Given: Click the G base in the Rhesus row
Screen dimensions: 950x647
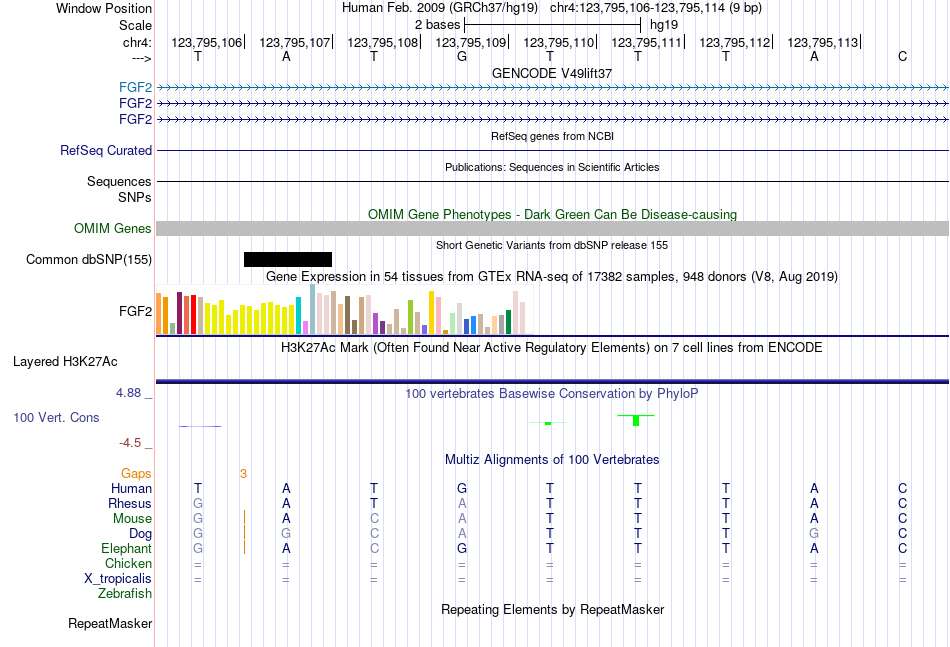Looking at the screenshot, I should click(x=198, y=503).
